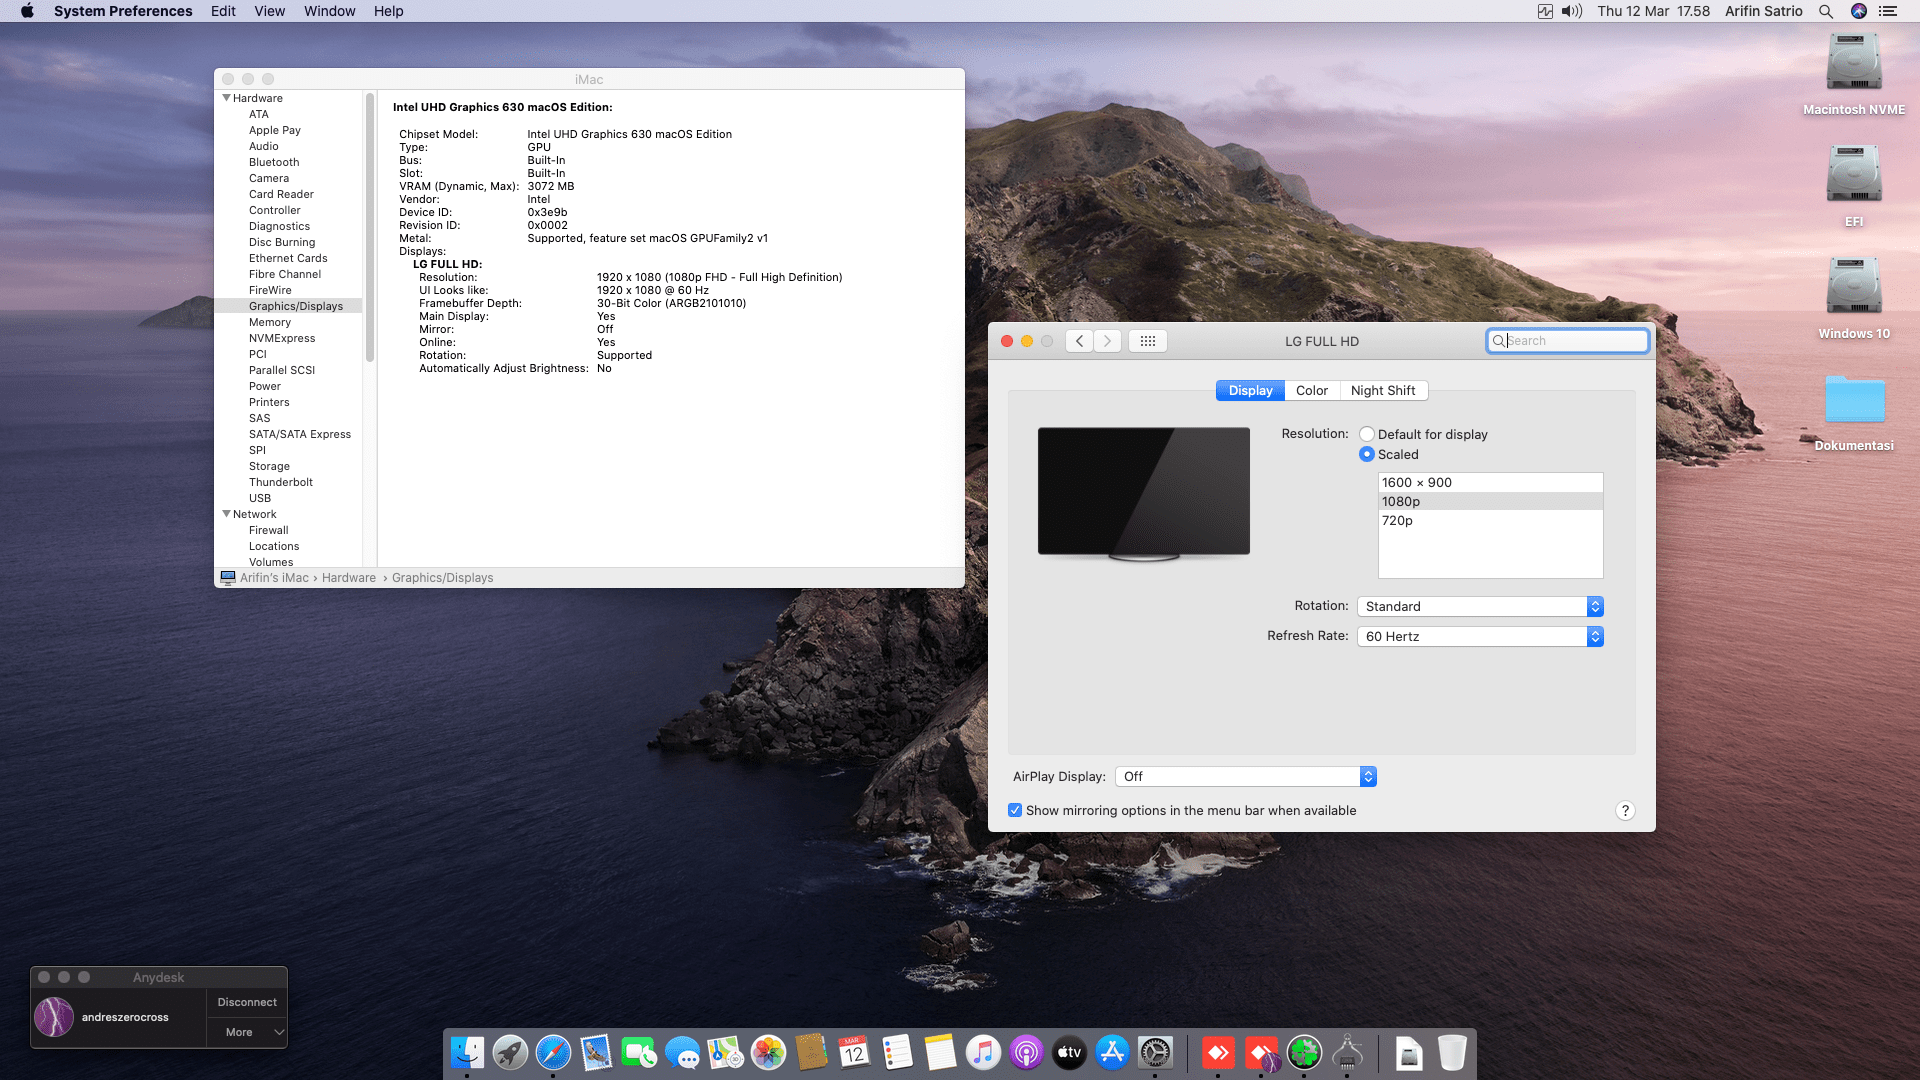This screenshot has height=1080, width=1920.
Task: Select Default for display resolution
Action: tap(1367, 434)
